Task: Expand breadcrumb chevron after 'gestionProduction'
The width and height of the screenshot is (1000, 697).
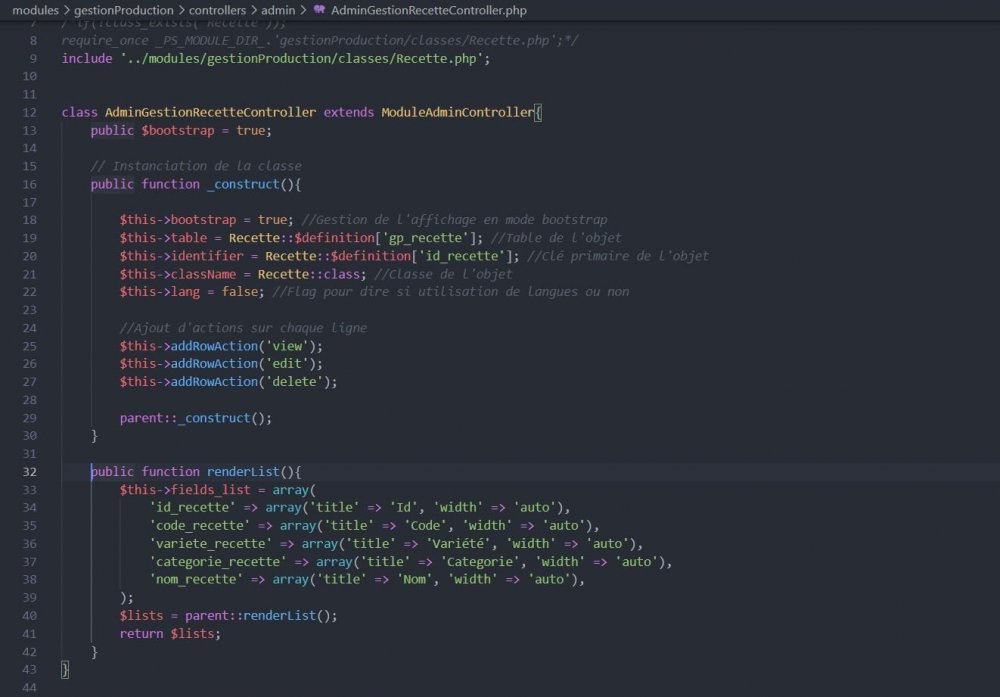Action: tap(181, 10)
